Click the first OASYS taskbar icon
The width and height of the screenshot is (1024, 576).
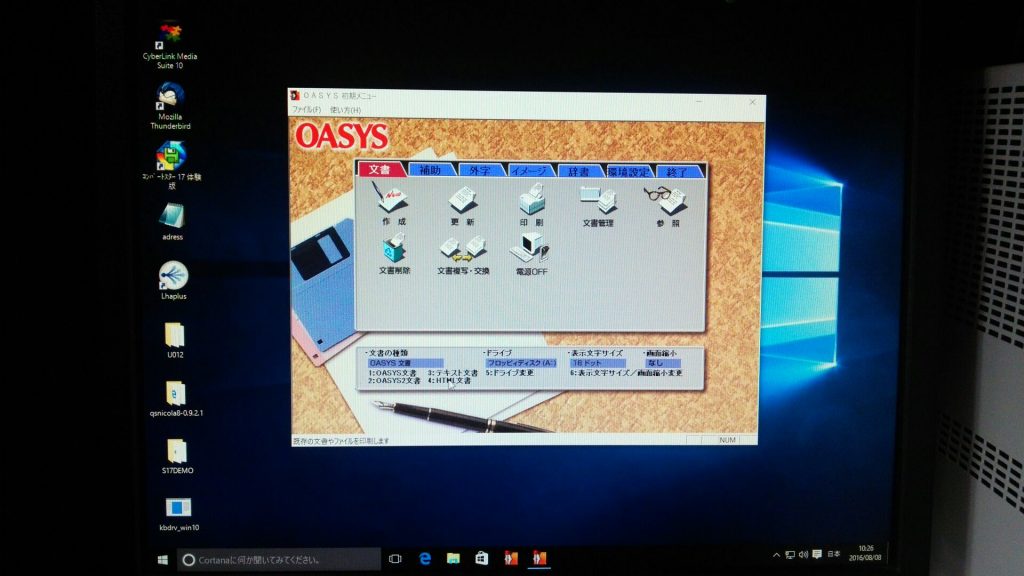[511, 558]
